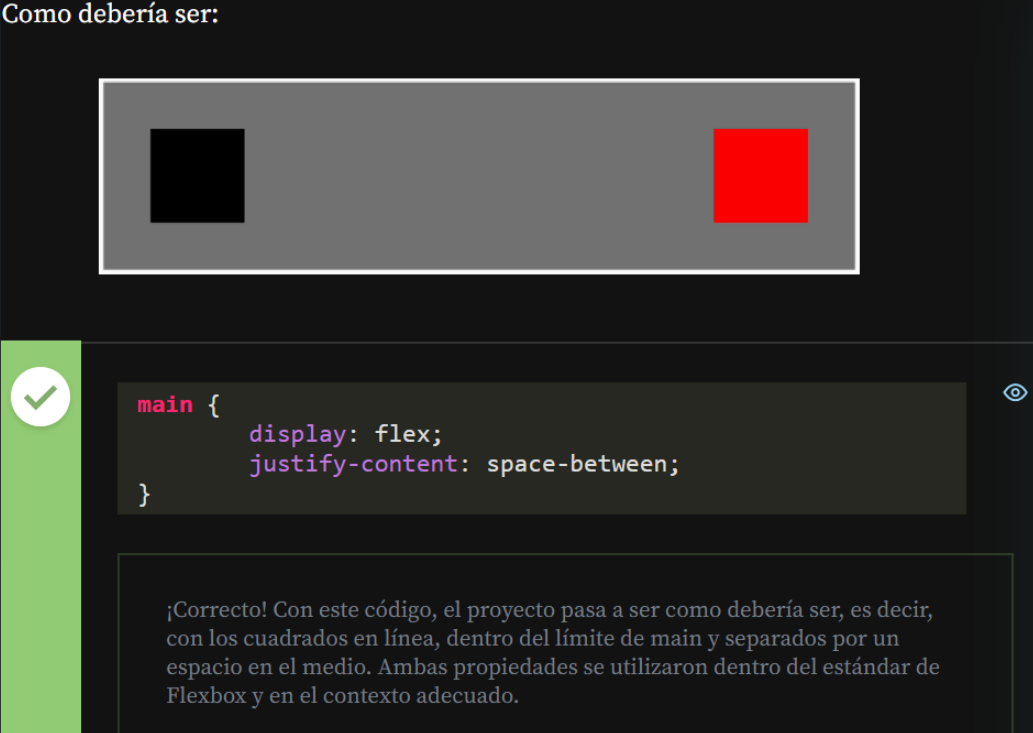Click the gray gap between the two squares

pos(478,175)
